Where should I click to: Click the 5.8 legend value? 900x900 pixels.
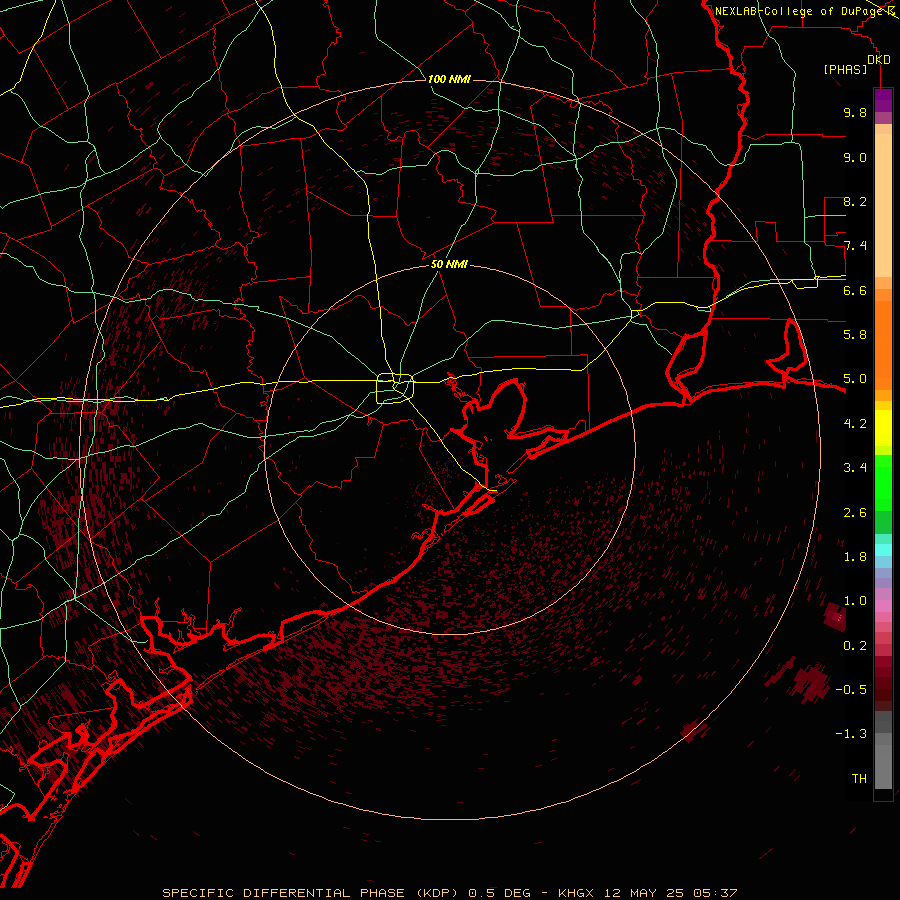pos(855,335)
